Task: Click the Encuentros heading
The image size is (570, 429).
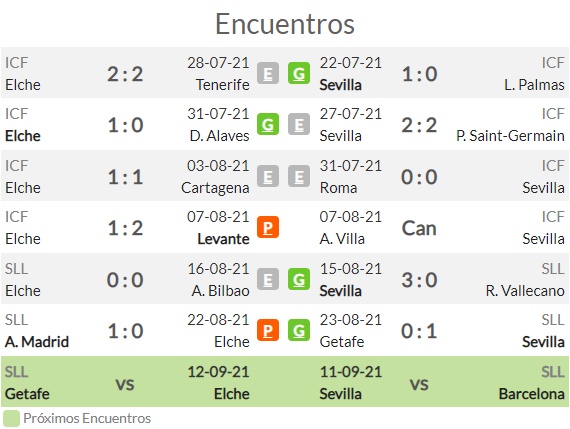Action: 285,24
